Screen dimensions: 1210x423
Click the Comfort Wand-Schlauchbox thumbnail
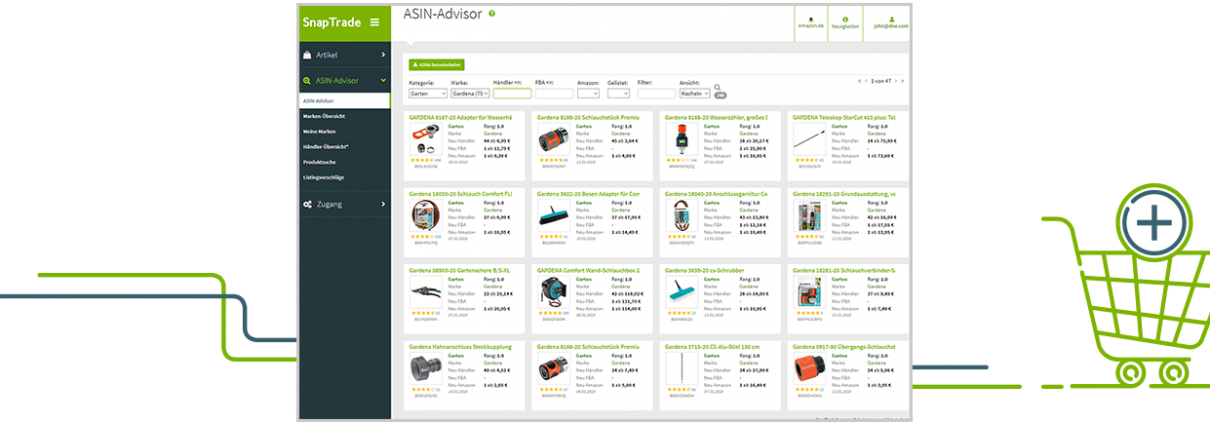[553, 293]
